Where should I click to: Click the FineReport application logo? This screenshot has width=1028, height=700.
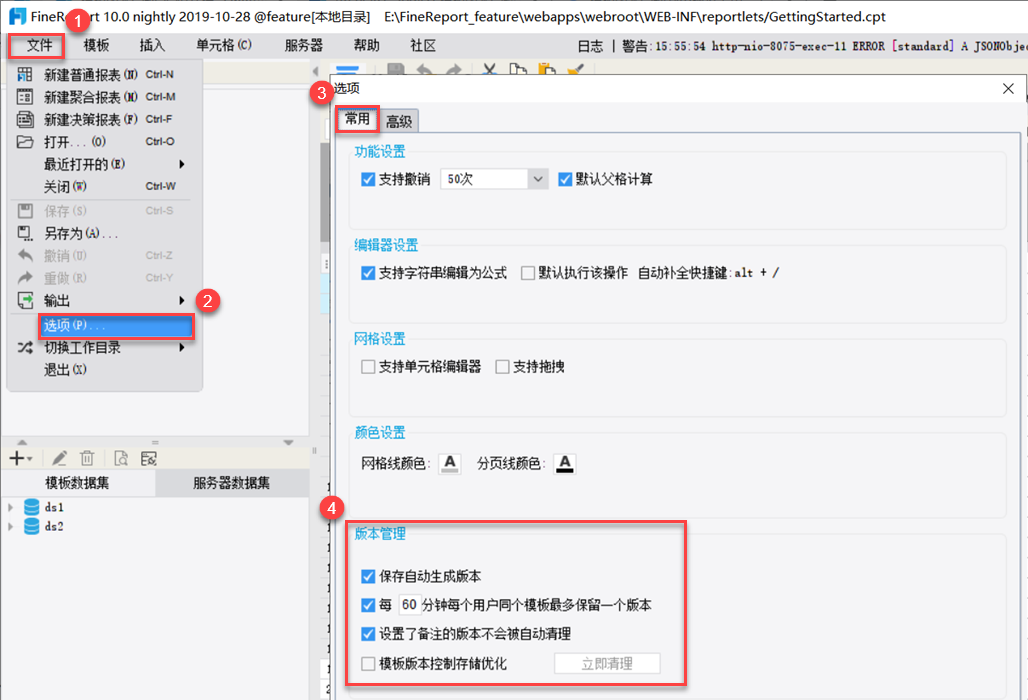[x=18, y=16]
